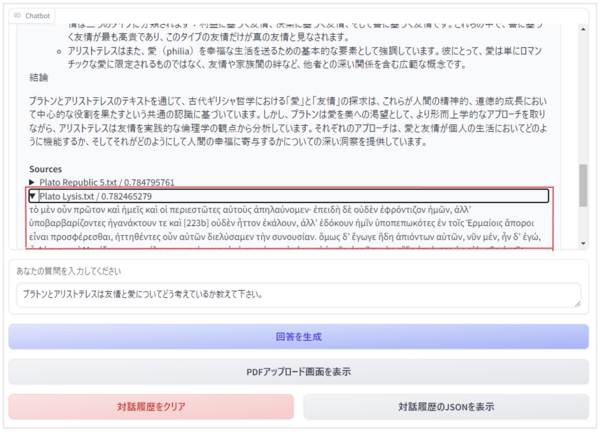Expand the Plato Republic 5.txt source
The image size is (600, 432).
[x=102, y=182]
